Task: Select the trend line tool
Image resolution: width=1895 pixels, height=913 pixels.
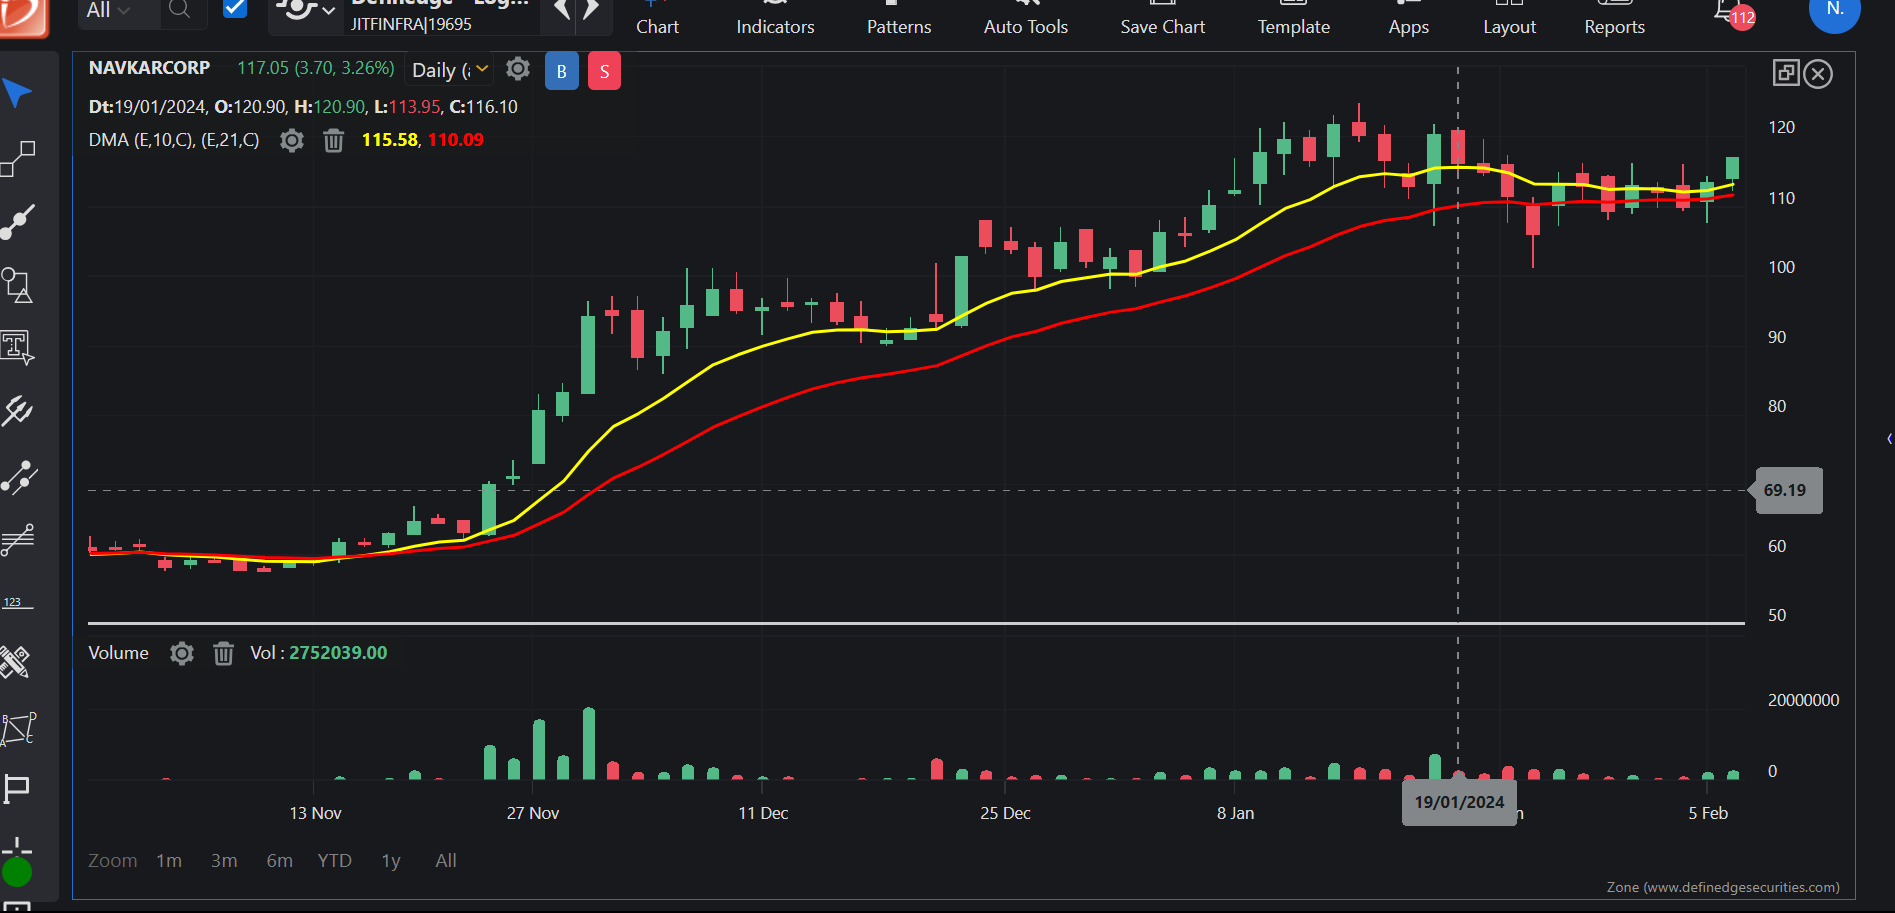Action: click(x=17, y=222)
